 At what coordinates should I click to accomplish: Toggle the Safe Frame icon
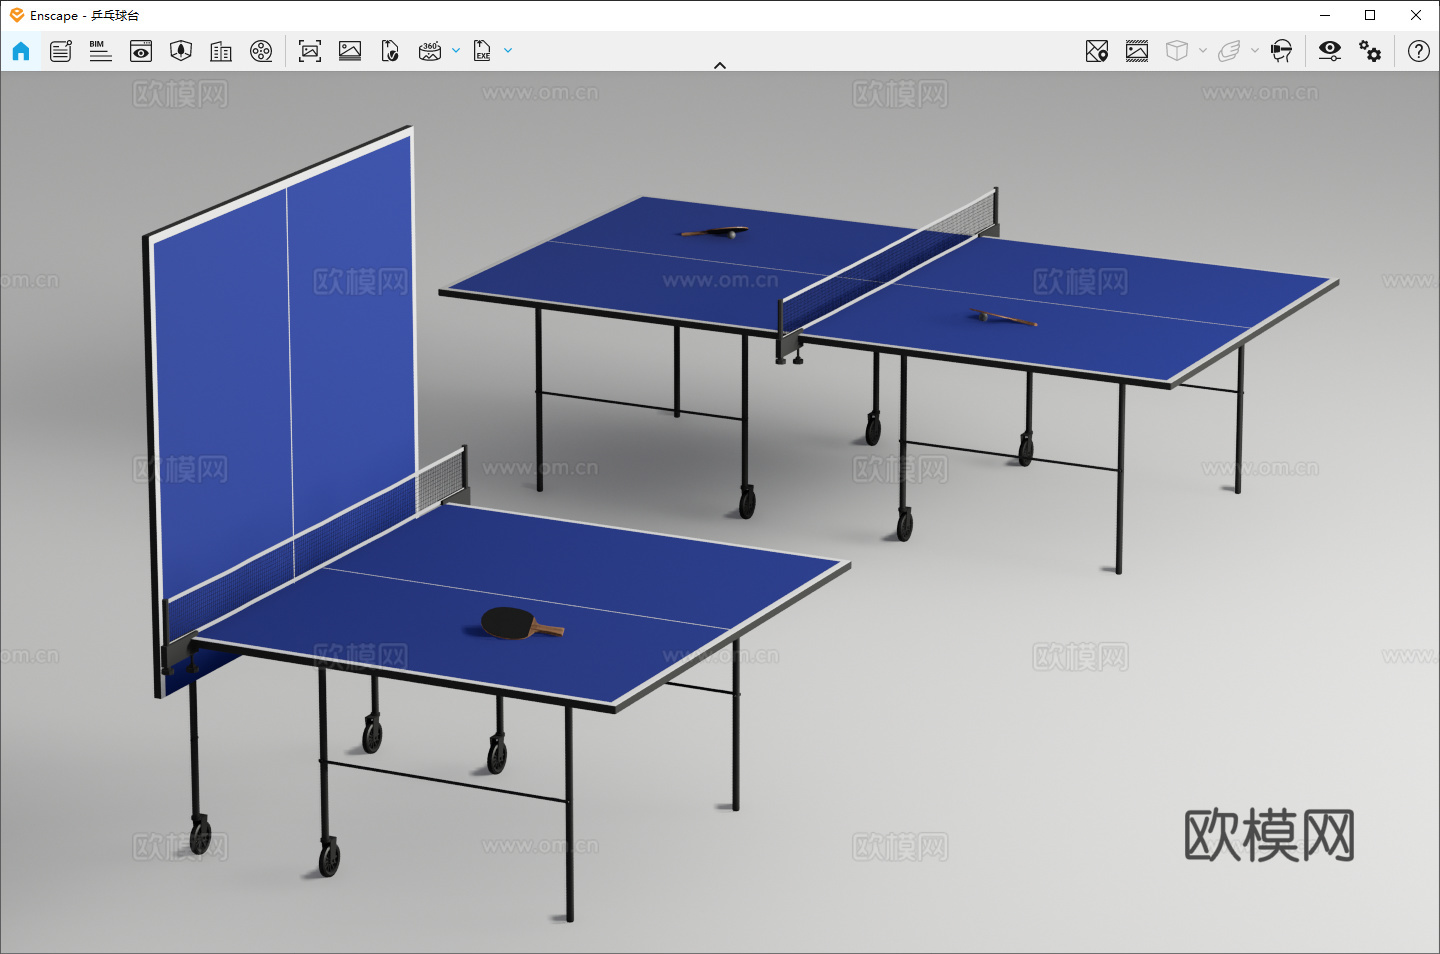[x=1137, y=51]
